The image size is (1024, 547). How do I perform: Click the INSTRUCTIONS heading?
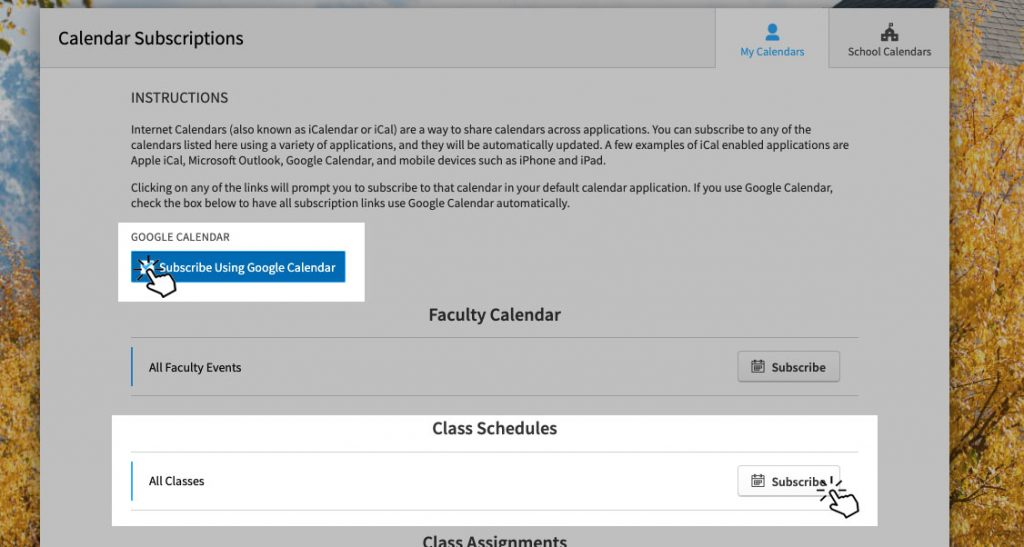point(179,98)
